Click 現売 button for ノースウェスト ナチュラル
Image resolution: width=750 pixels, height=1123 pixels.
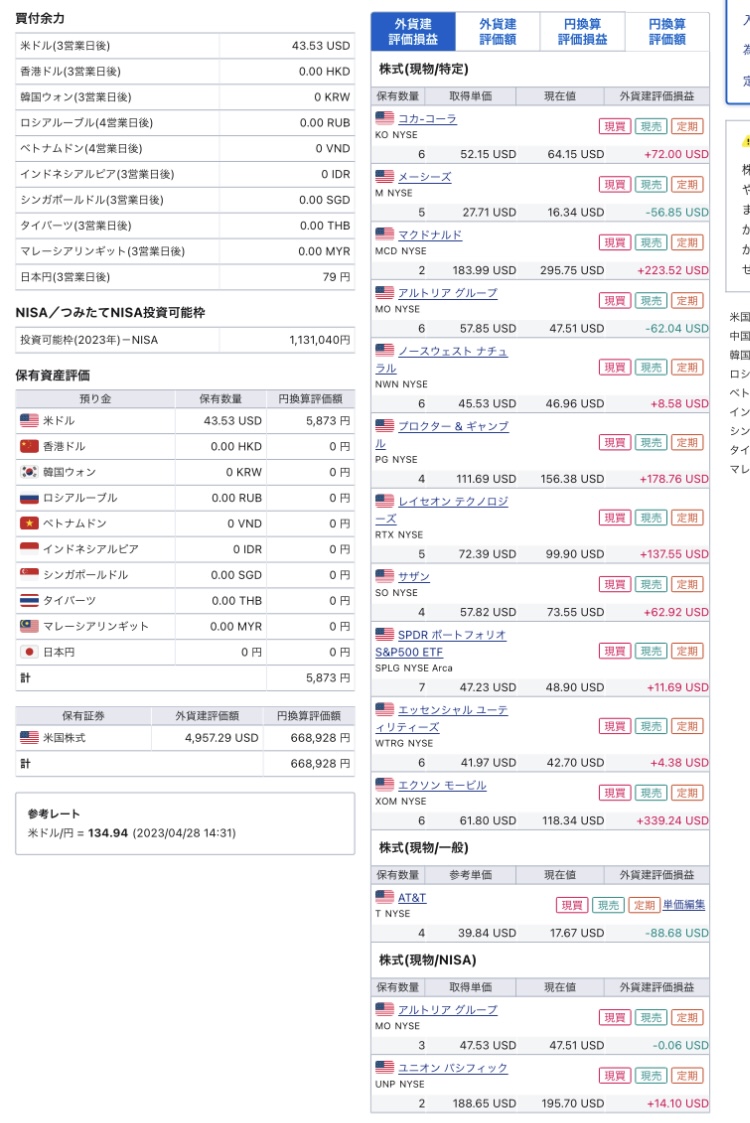click(650, 367)
